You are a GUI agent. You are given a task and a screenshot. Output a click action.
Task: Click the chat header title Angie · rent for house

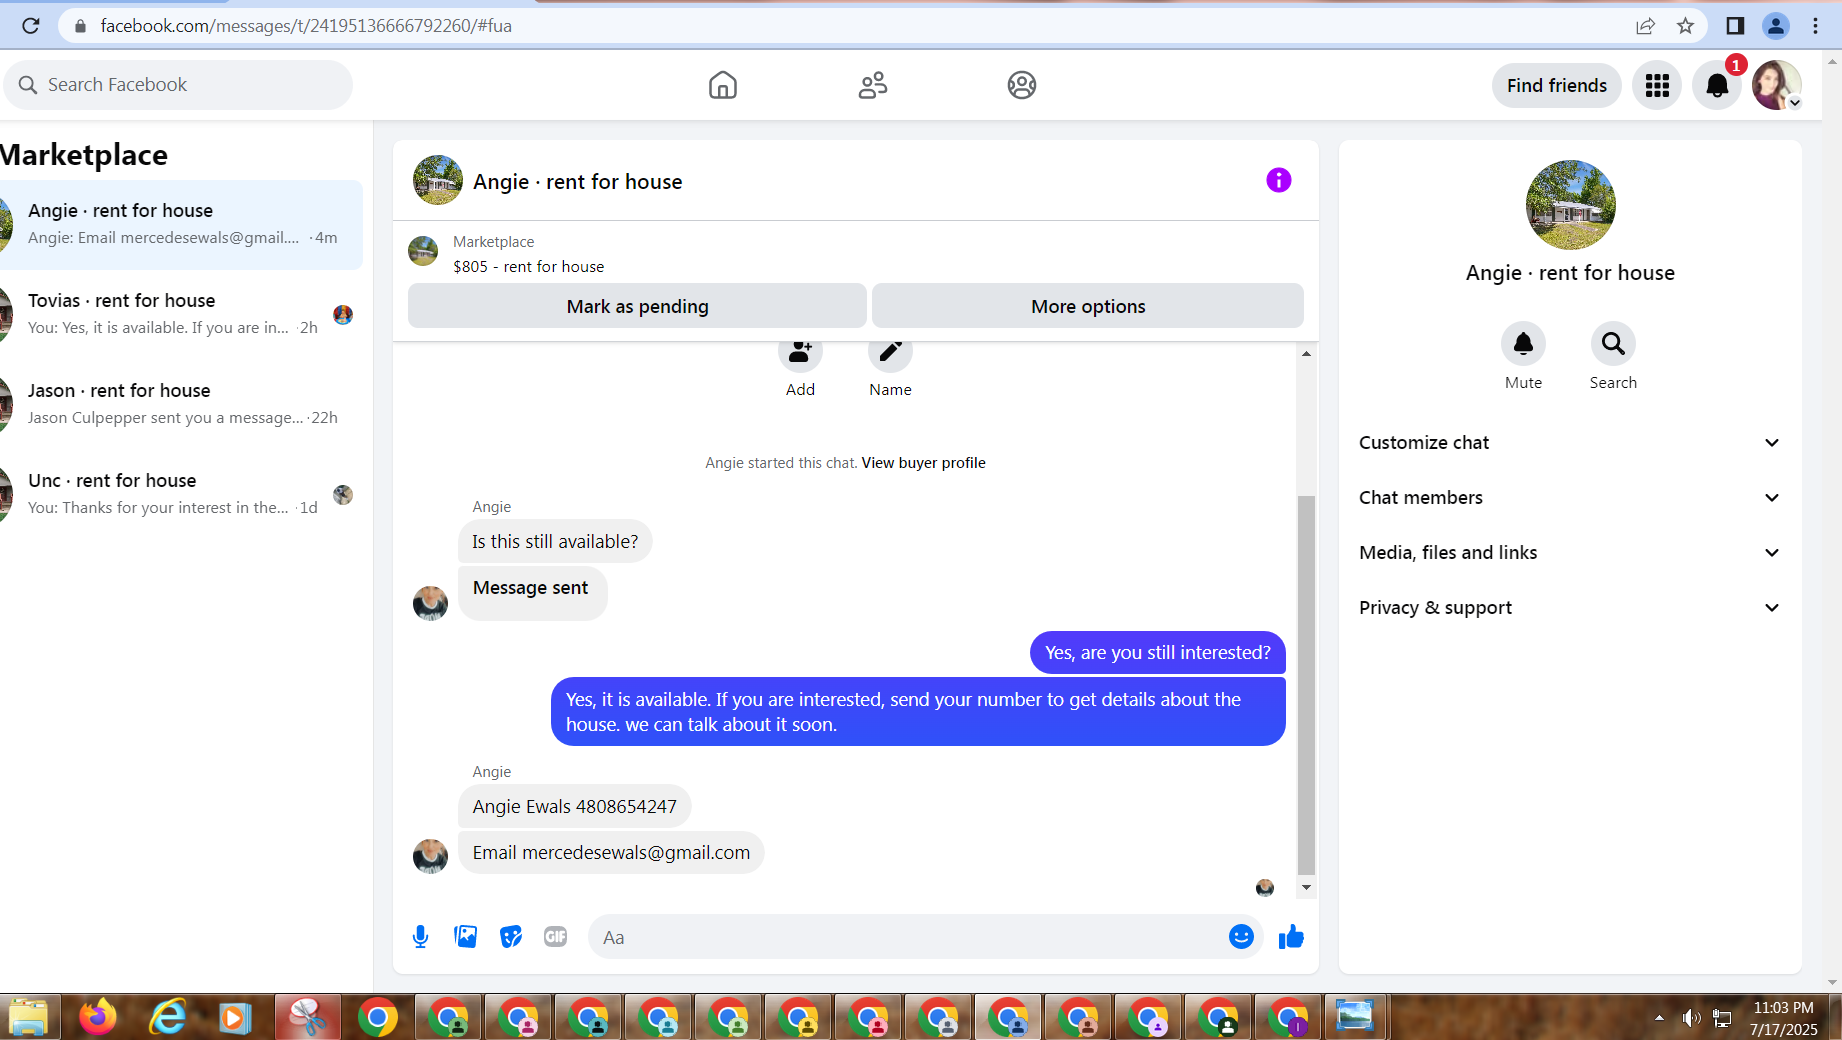[577, 182]
